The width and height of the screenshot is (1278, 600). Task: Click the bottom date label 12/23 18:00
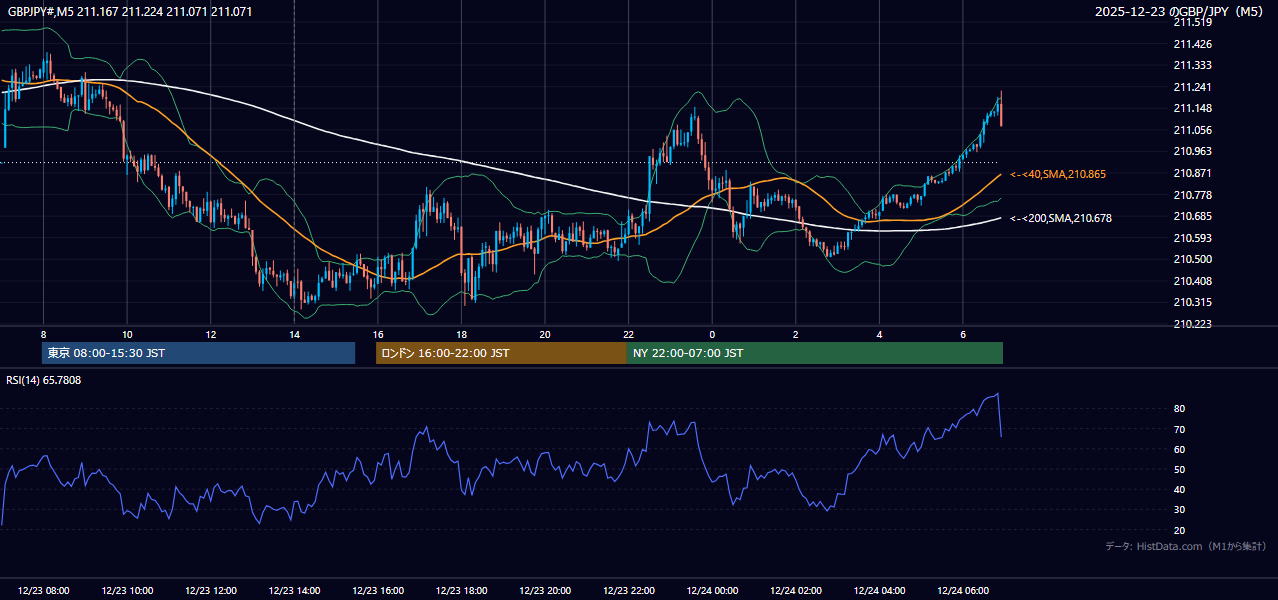click(x=461, y=591)
